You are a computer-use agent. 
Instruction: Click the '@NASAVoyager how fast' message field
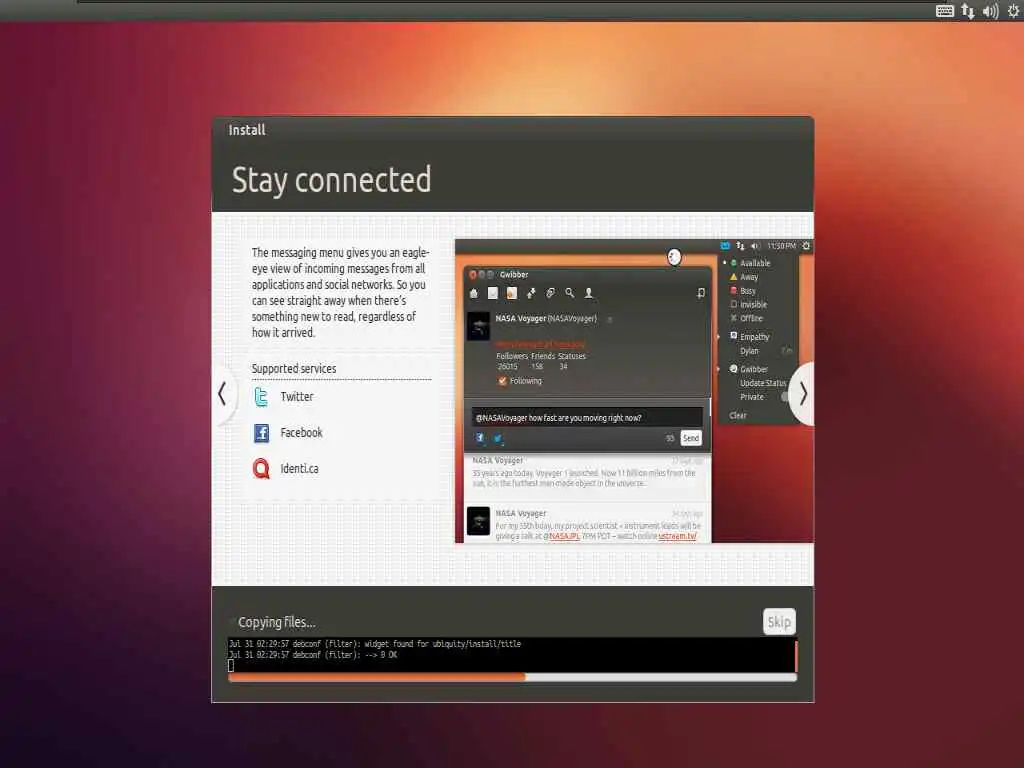(x=586, y=417)
